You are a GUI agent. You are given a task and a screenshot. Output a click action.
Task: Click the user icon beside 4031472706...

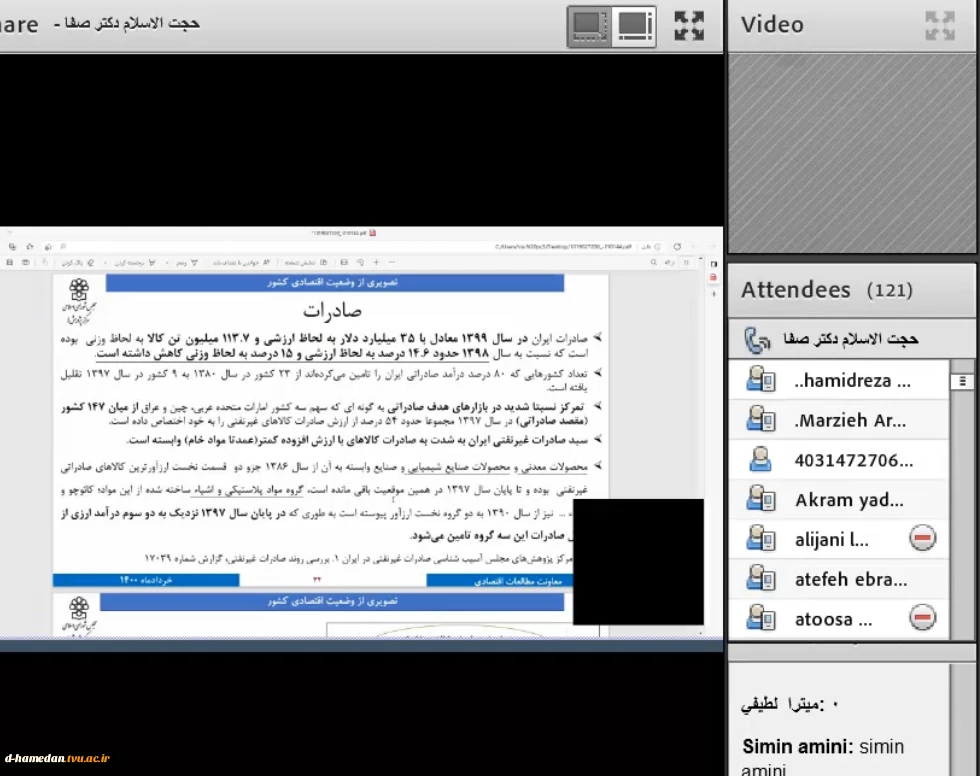(x=760, y=460)
